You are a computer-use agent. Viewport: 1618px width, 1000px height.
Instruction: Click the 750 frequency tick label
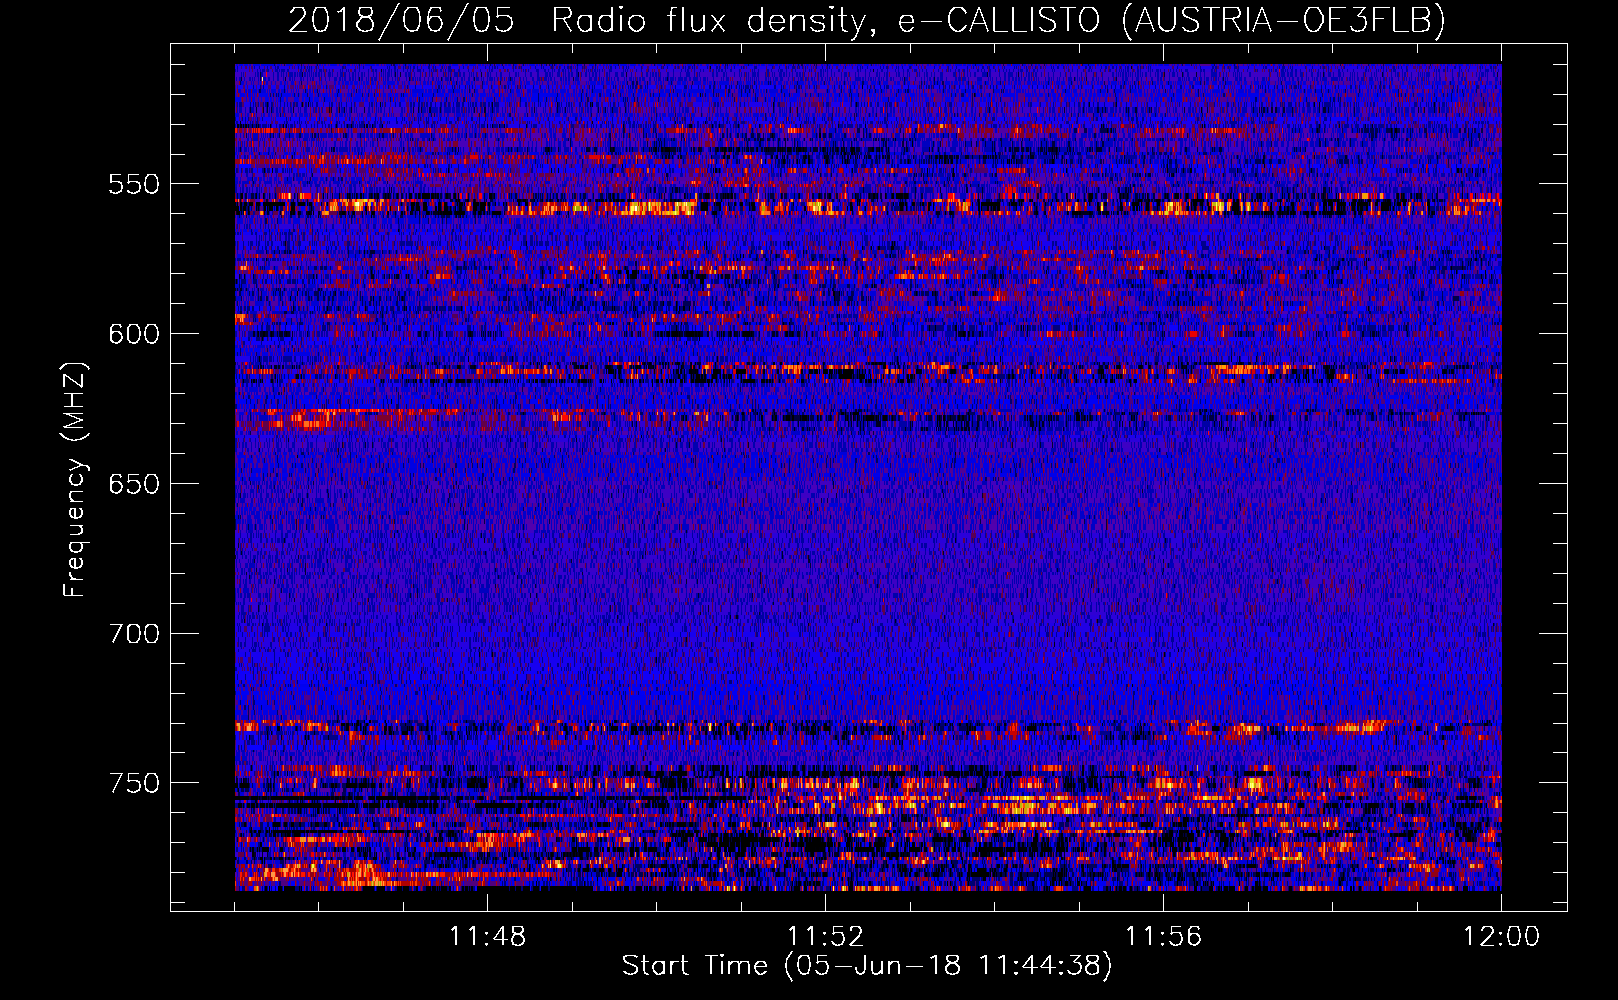click(134, 783)
